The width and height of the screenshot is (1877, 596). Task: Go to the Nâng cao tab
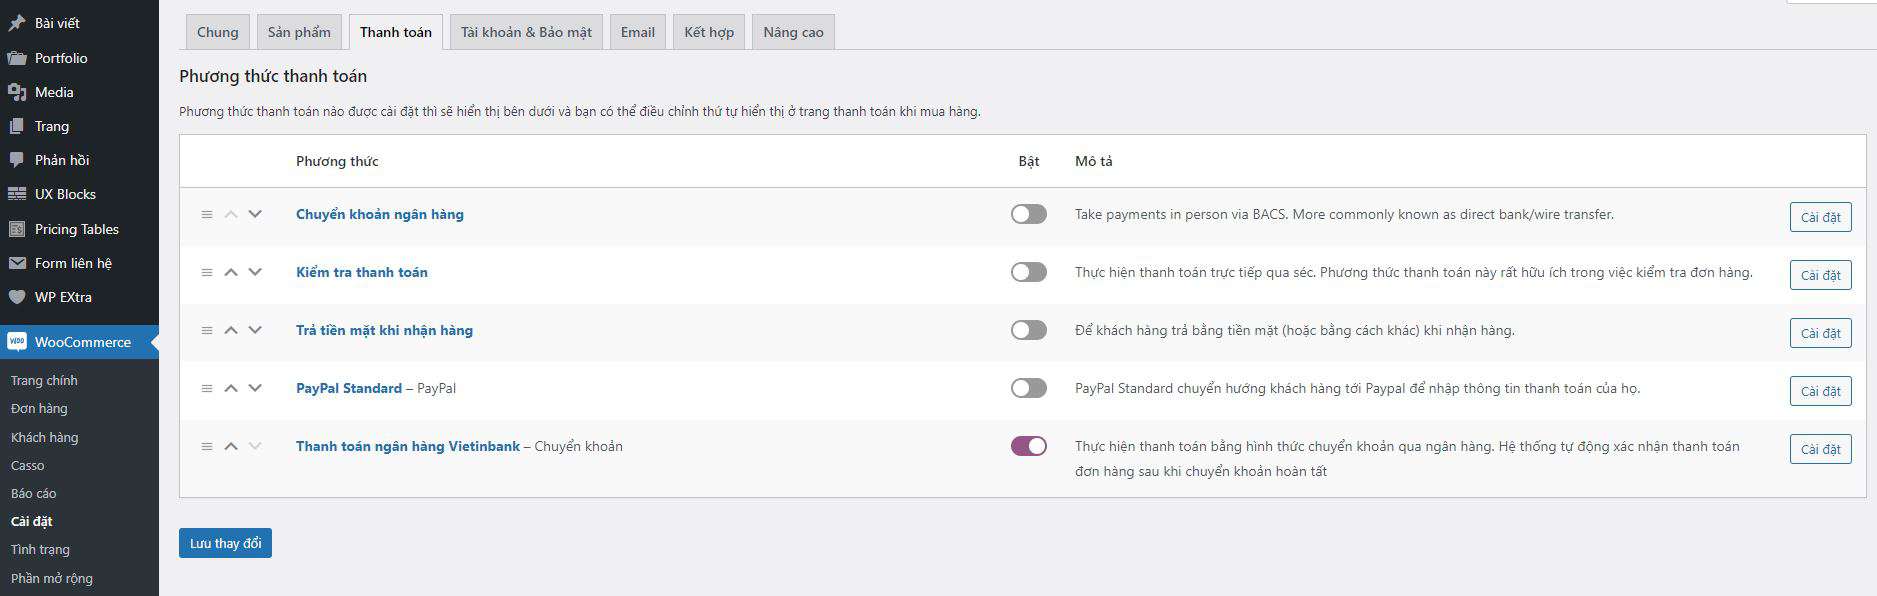pyautogui.click(x=794, y=32)
